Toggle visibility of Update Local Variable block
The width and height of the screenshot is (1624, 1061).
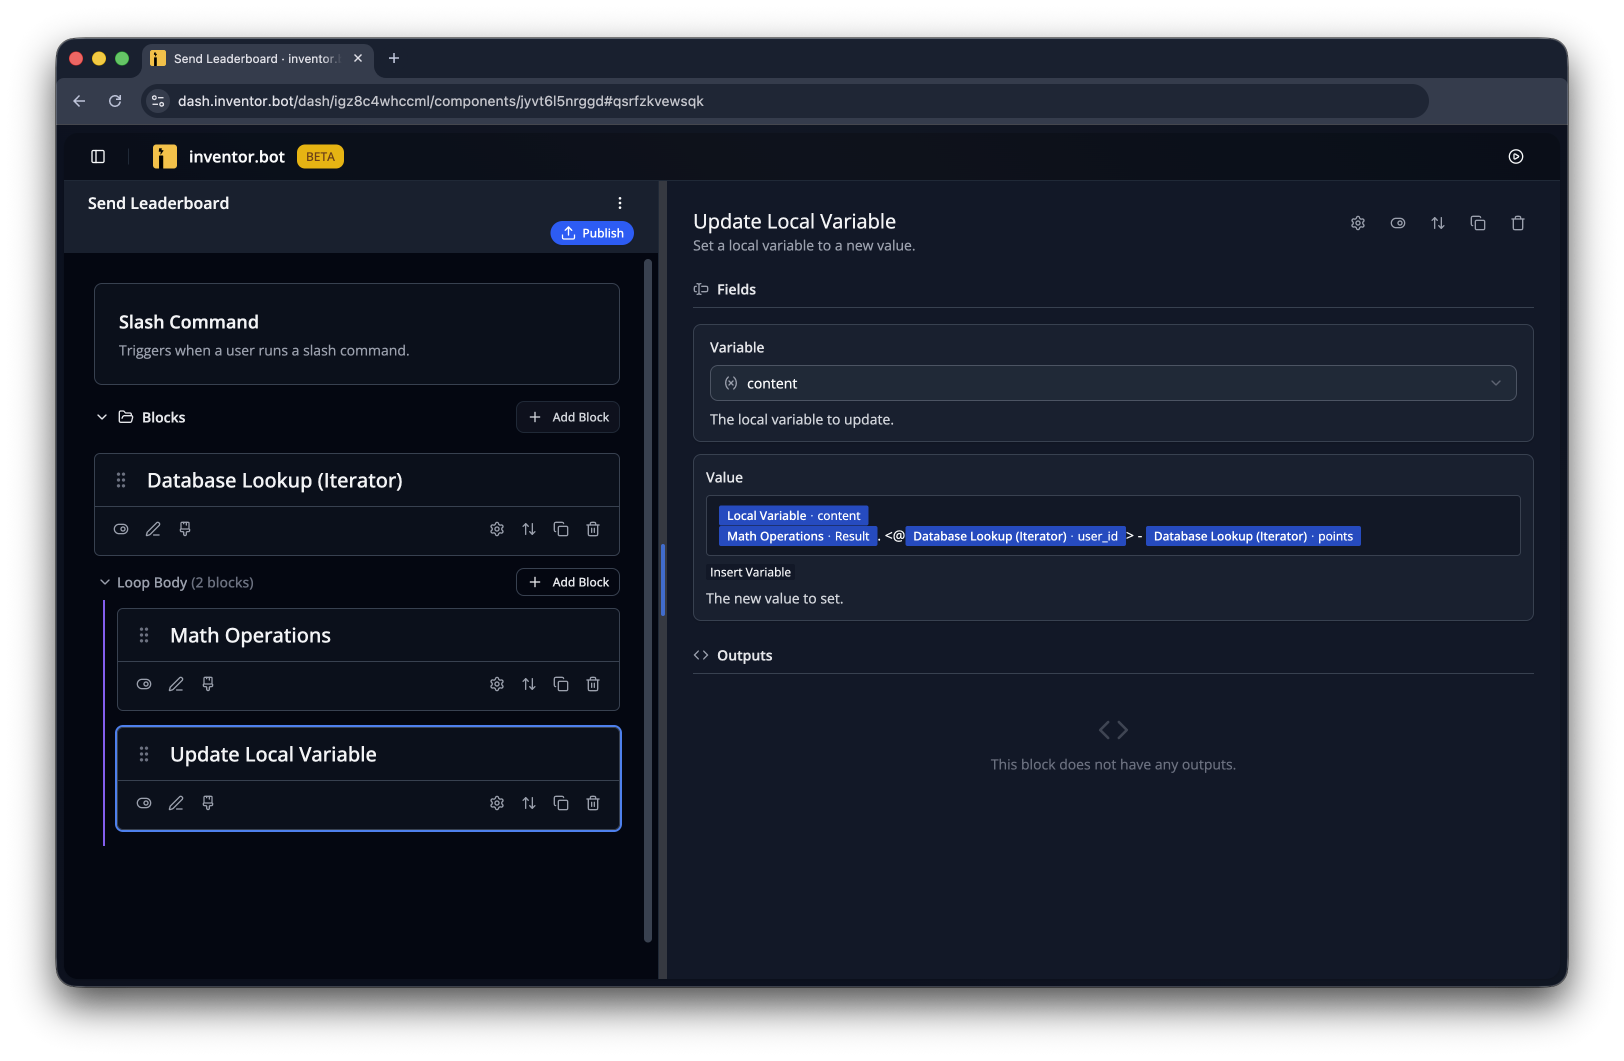pyautogui.click(x=144, y=803)
